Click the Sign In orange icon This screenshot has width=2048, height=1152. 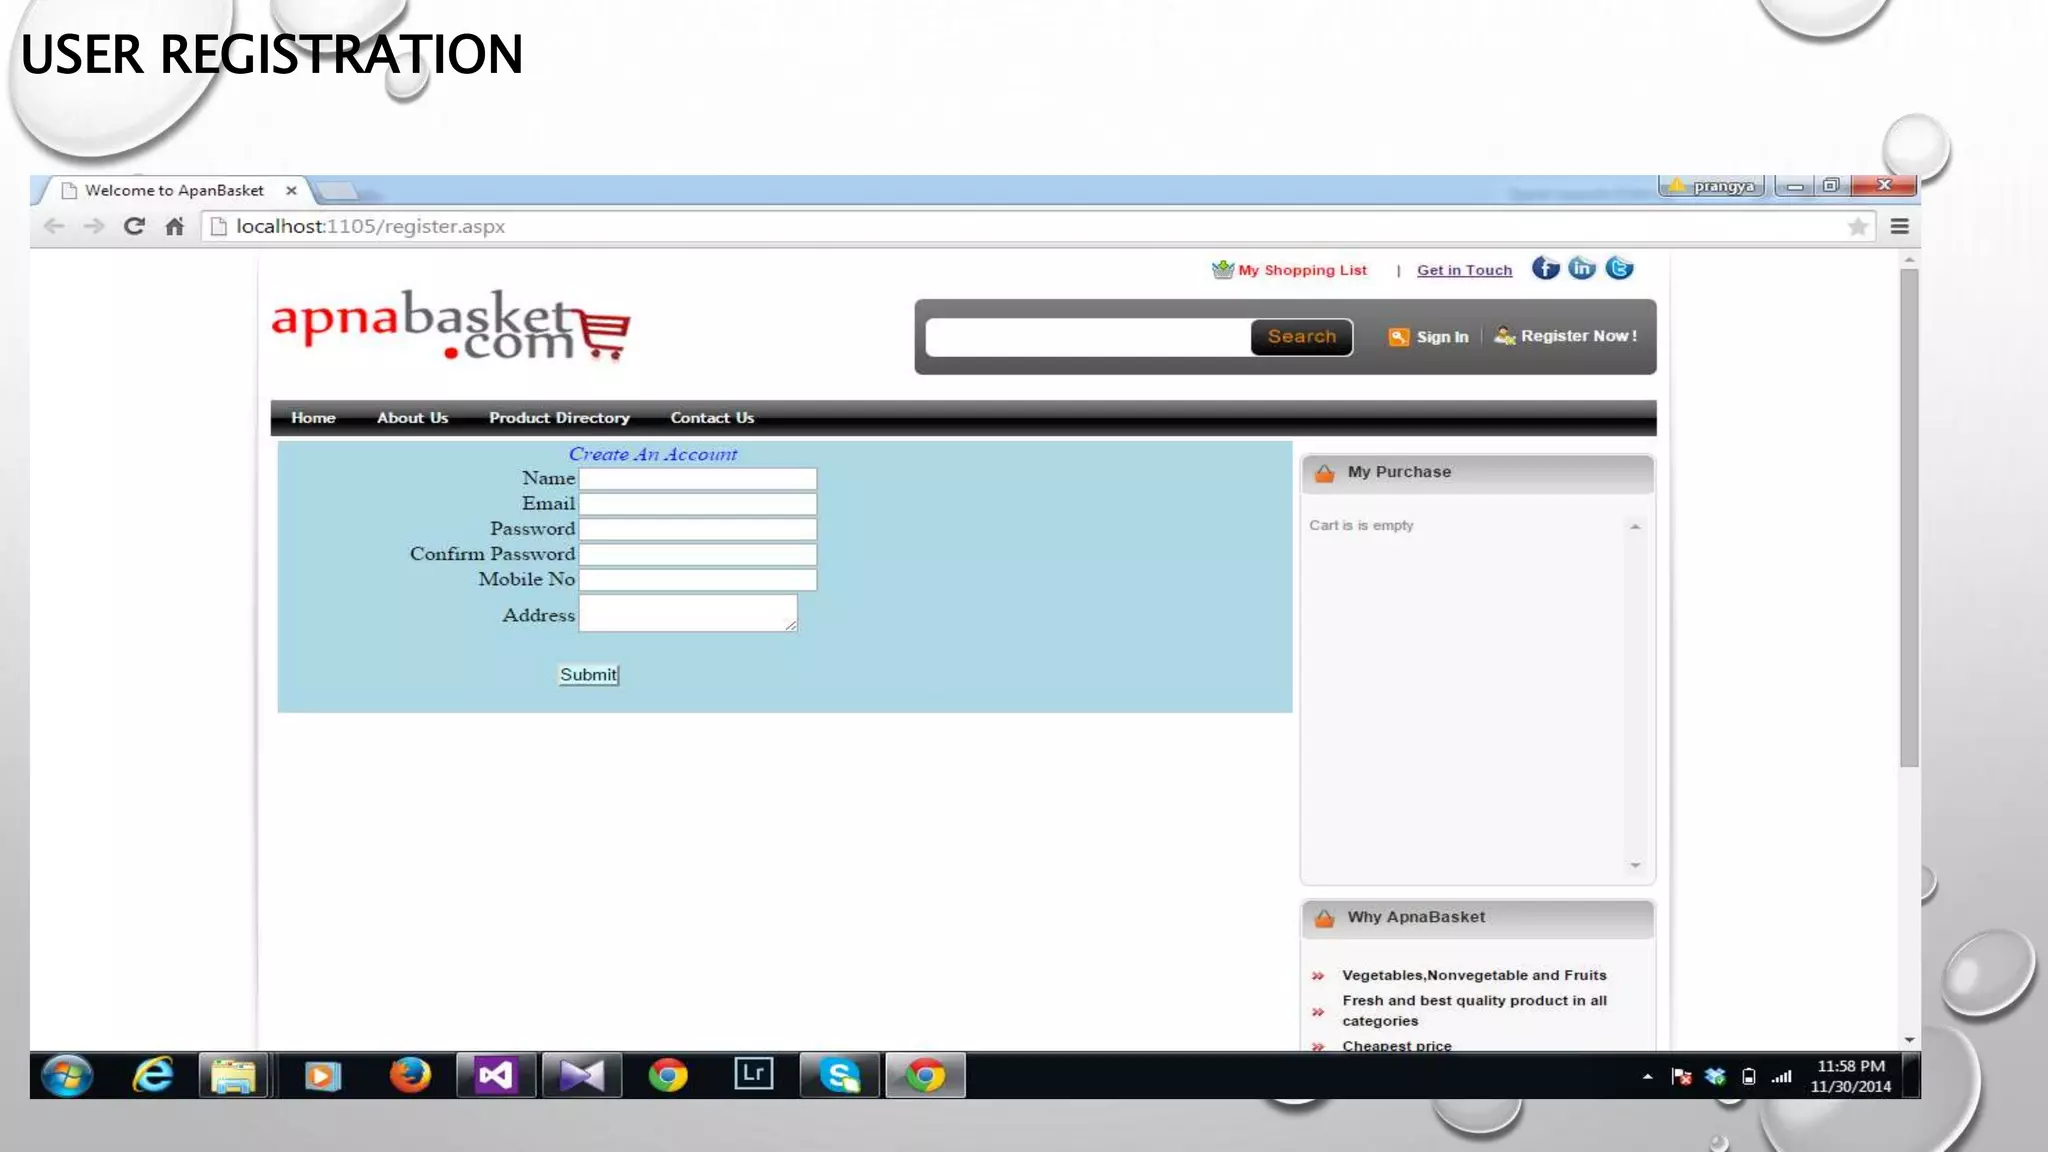(1398, 337)
